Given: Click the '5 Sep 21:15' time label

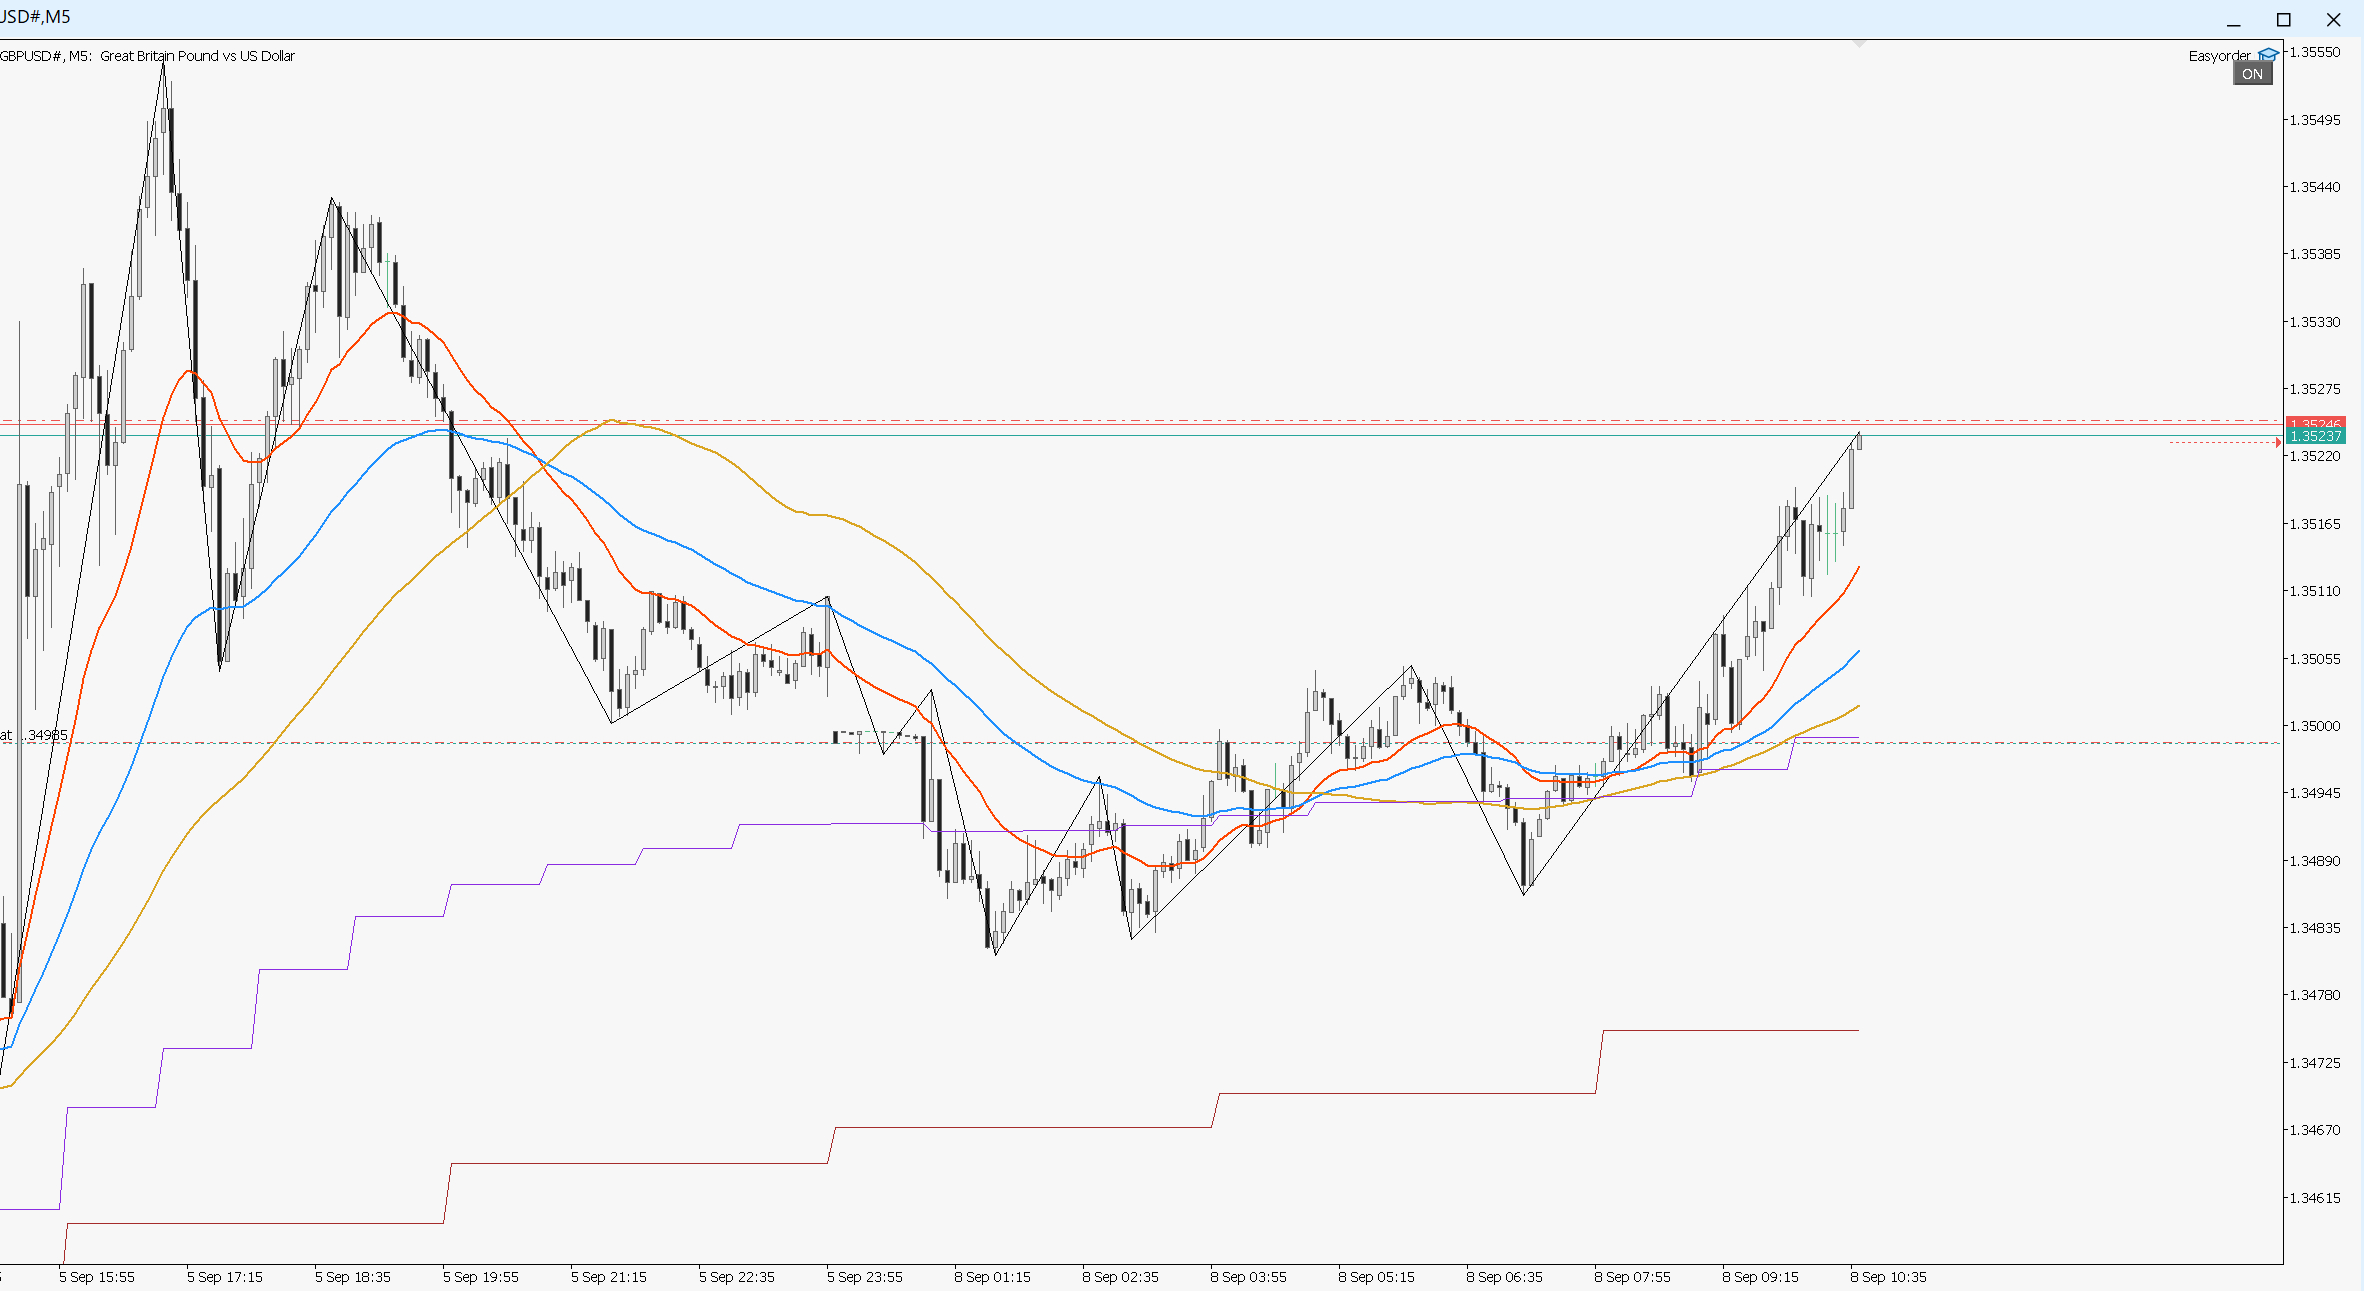Looking at the screenshot, I should click(609, 1277).
